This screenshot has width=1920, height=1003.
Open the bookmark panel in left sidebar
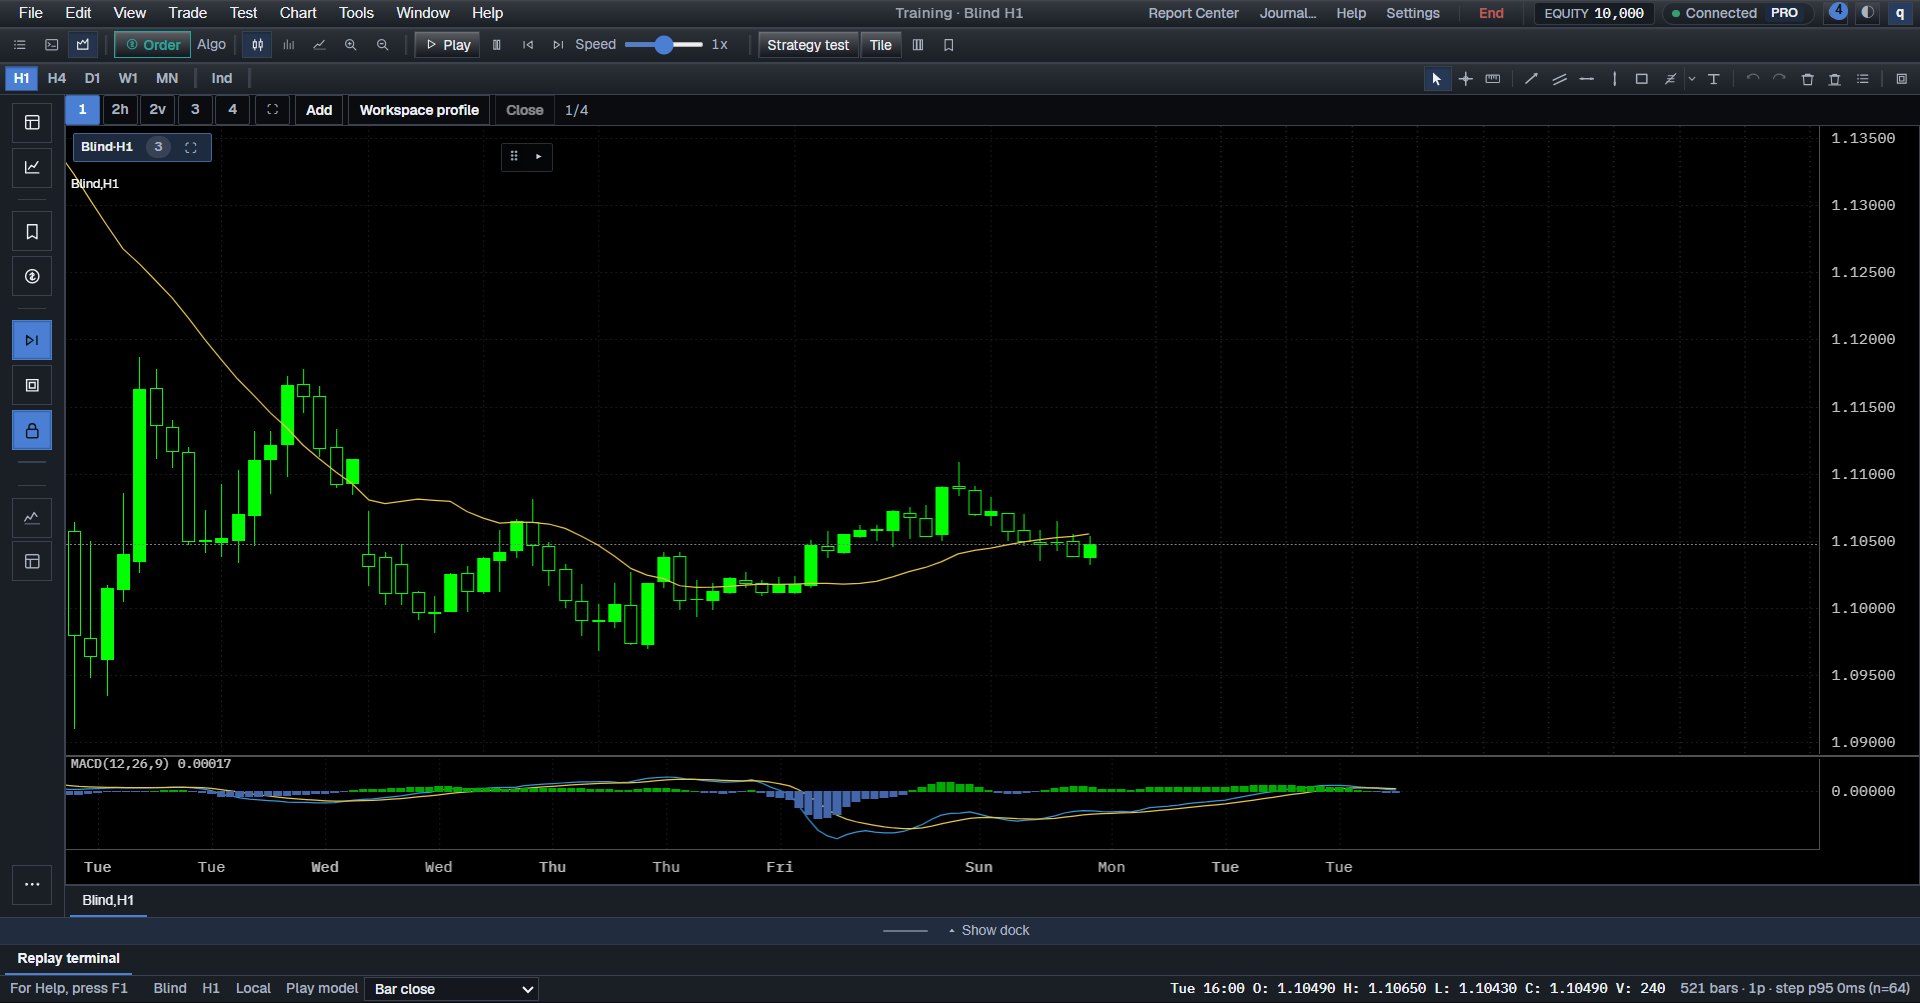[32, 232]
